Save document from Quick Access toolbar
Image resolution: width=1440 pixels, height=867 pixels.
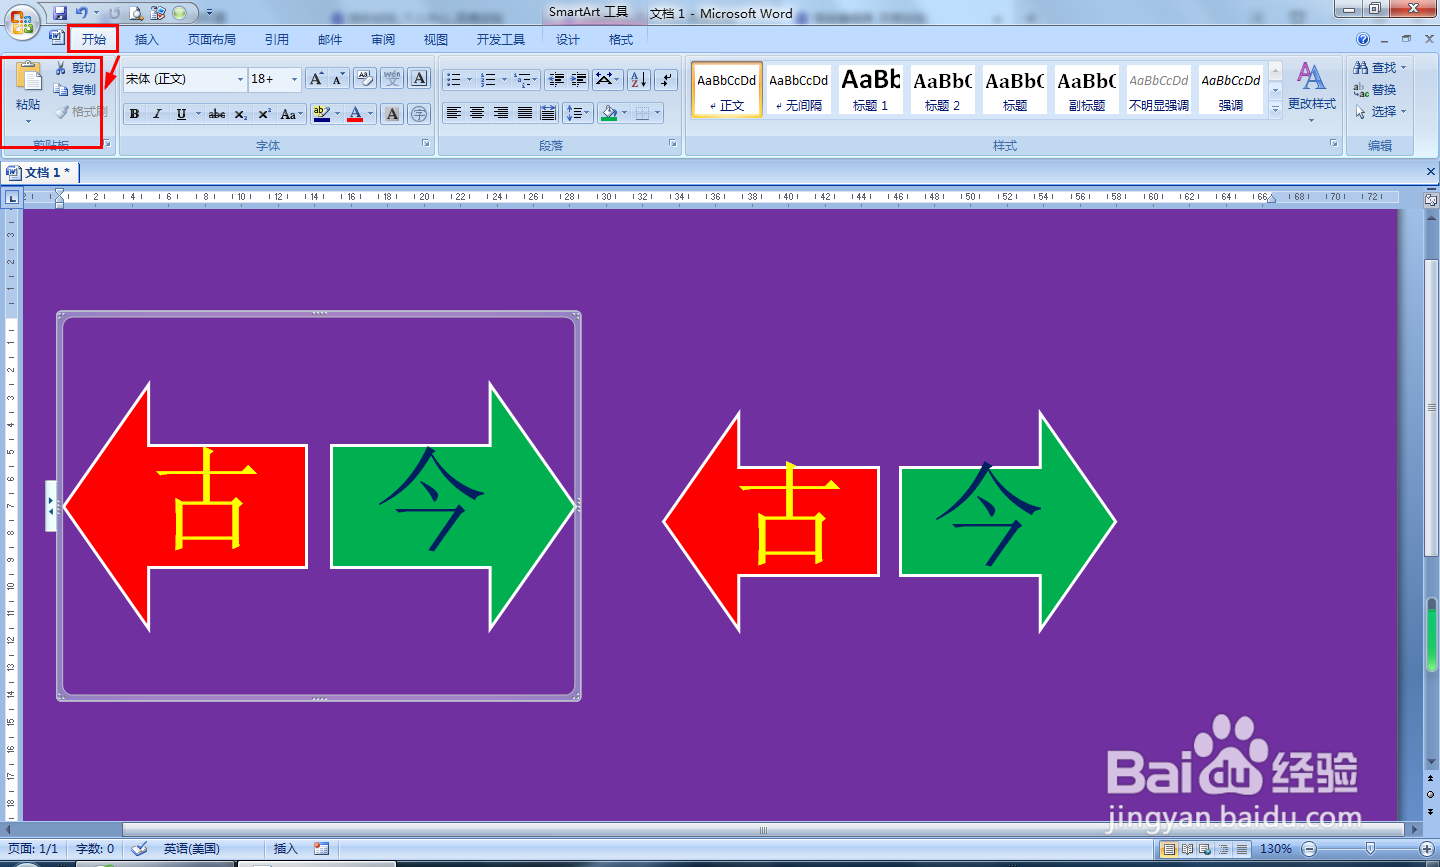tap(60, 13)
